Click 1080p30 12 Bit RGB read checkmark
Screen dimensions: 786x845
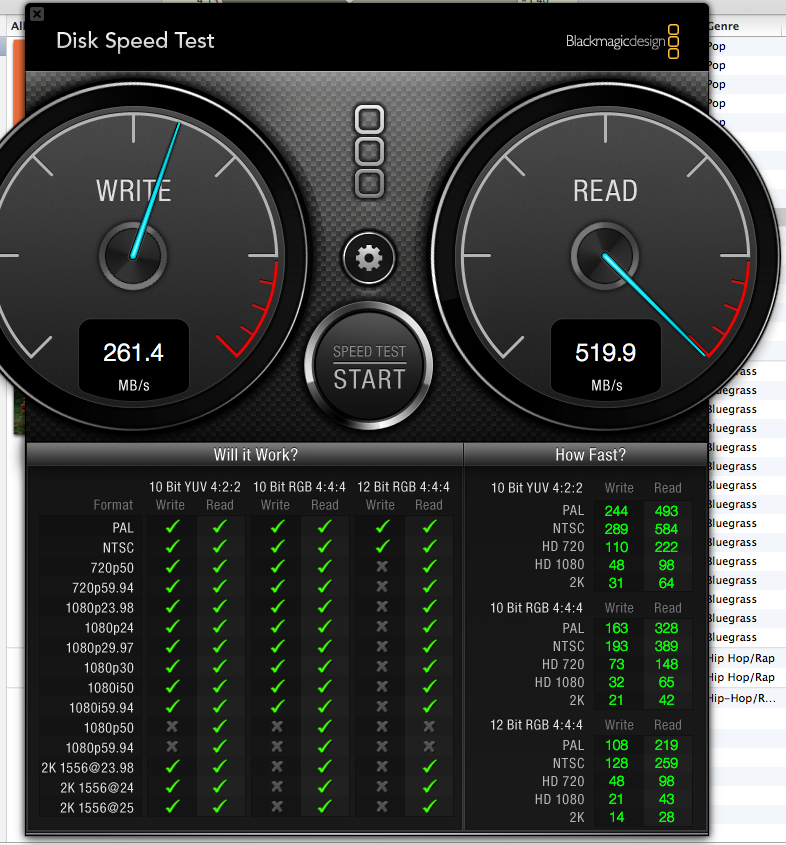(429, 666)
